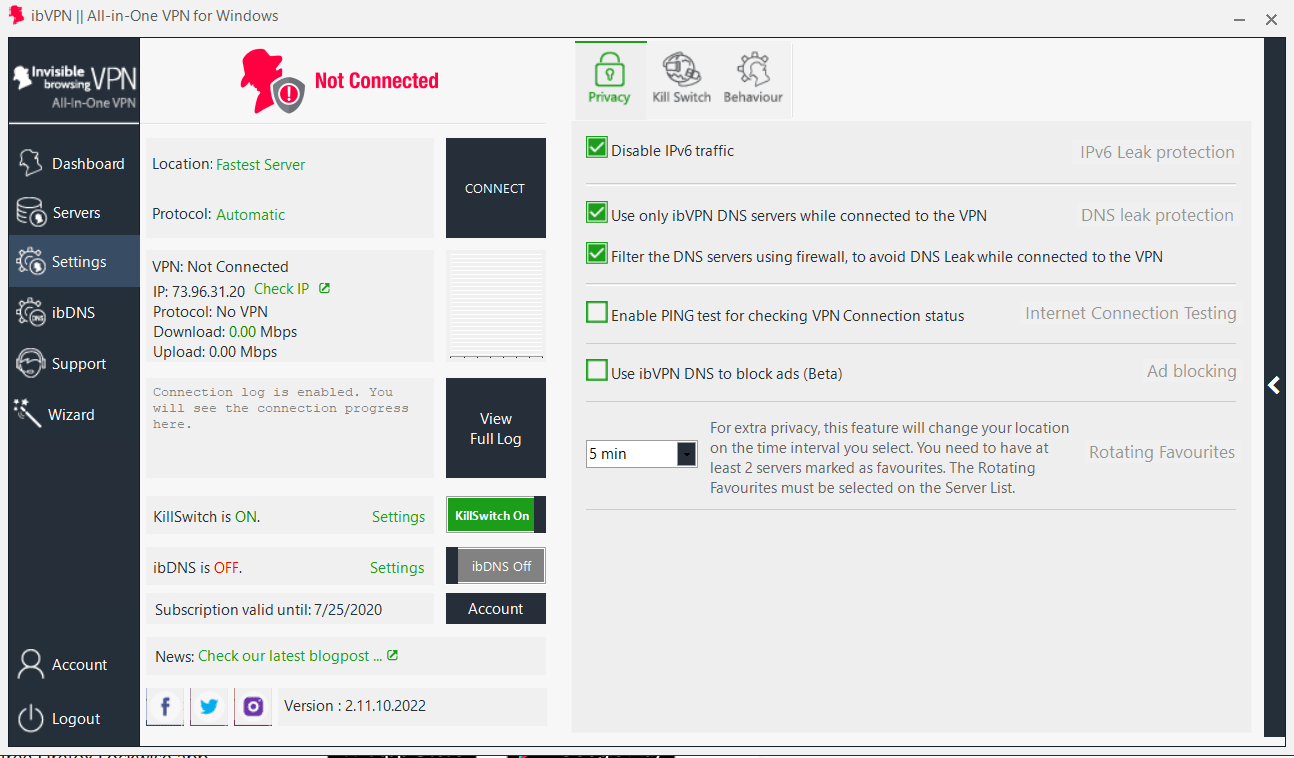
Task: Collapse the right panel with arrow
Action: (x=1274, y=385)
